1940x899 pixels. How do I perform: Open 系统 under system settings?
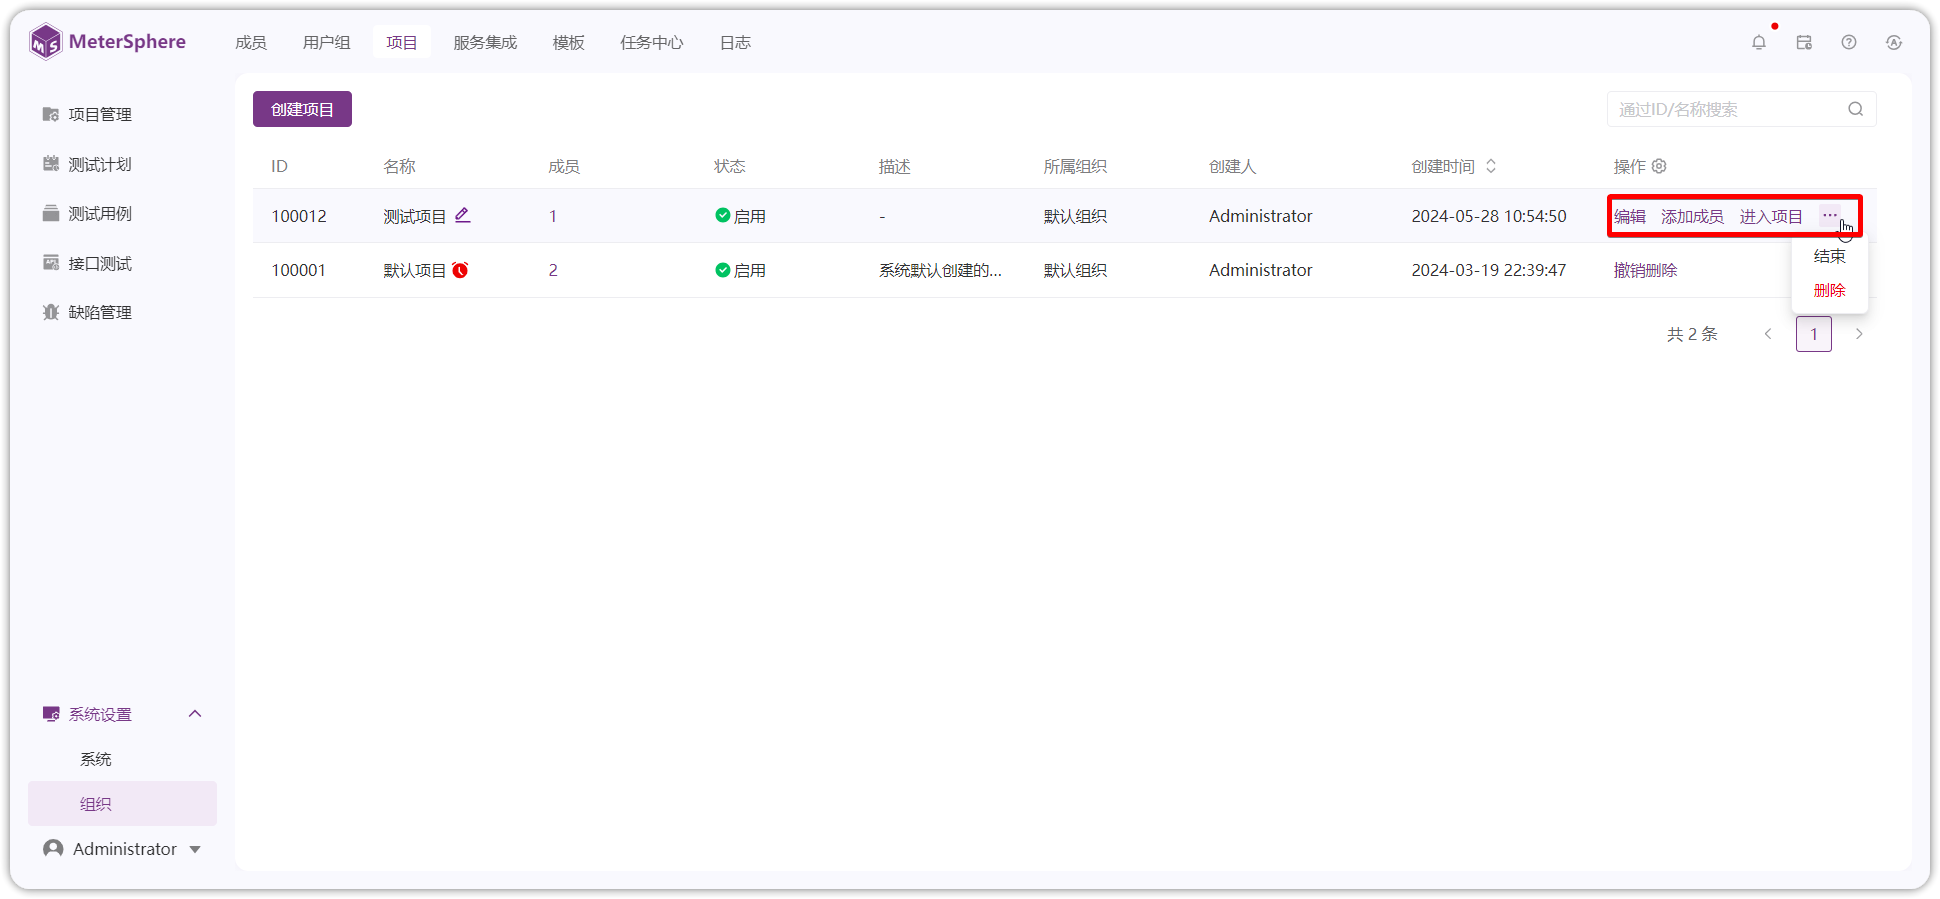96,759
